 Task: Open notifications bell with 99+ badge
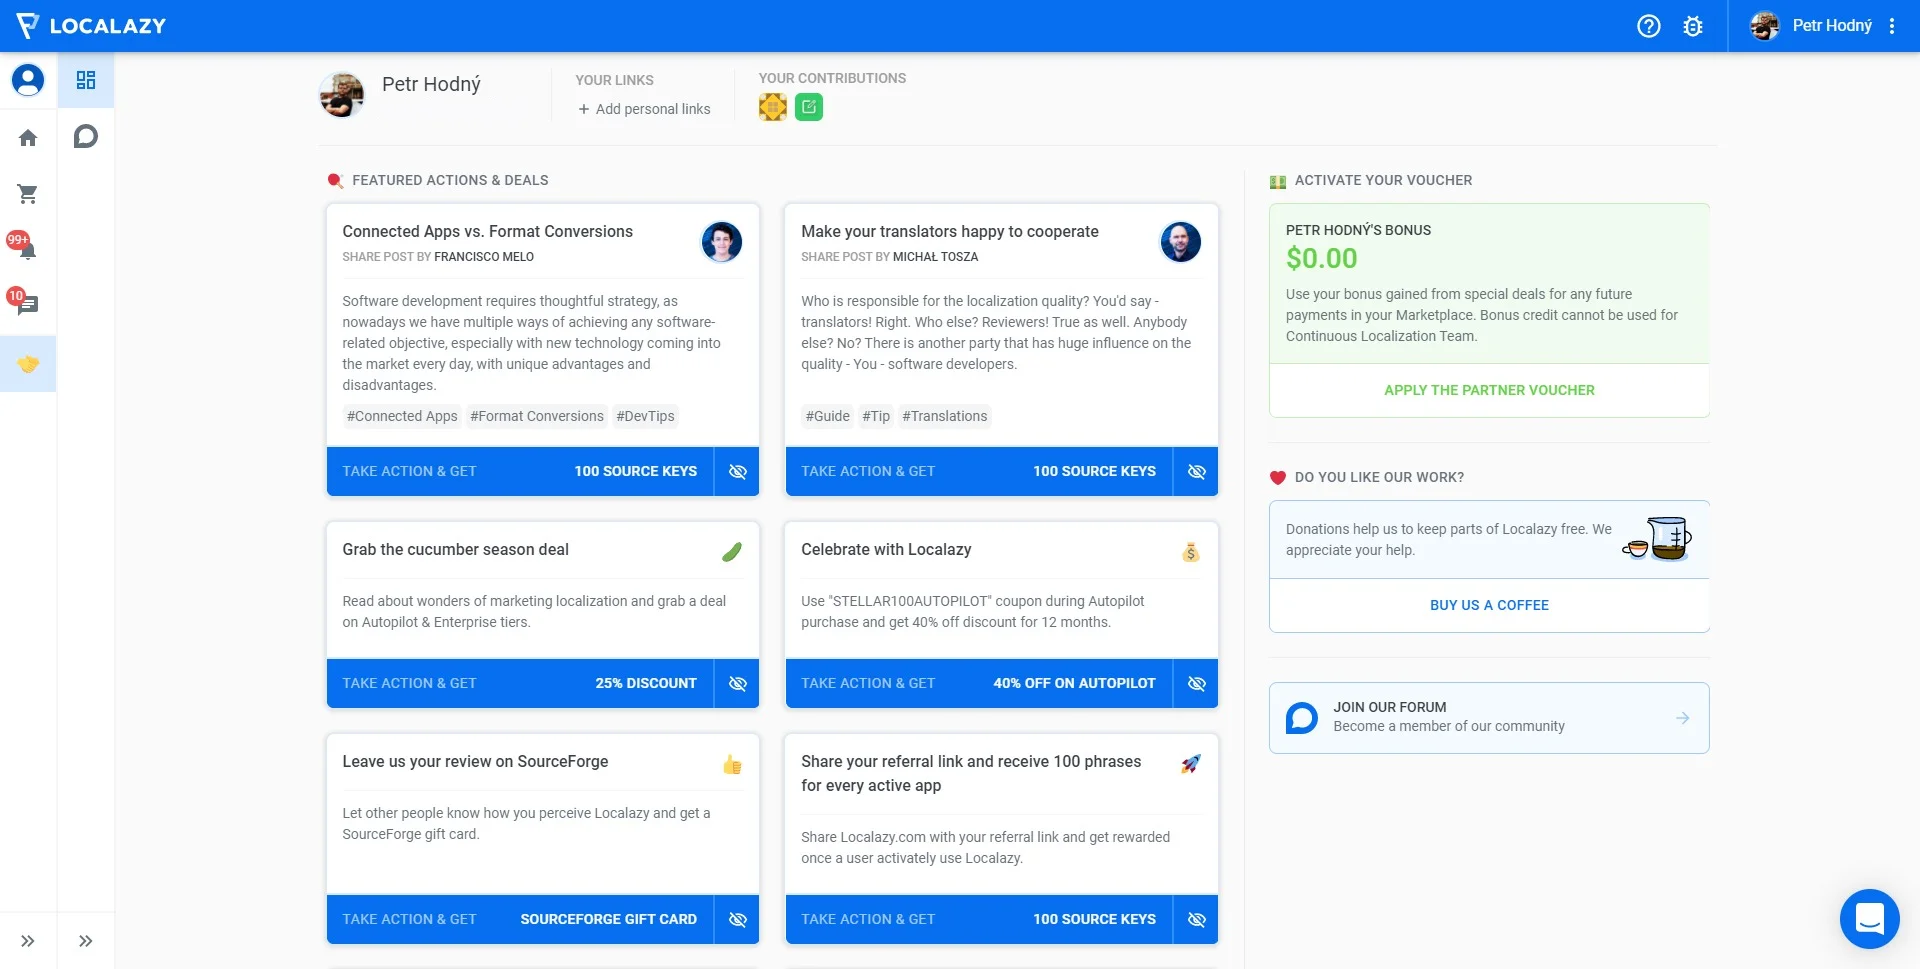point(24,246)
